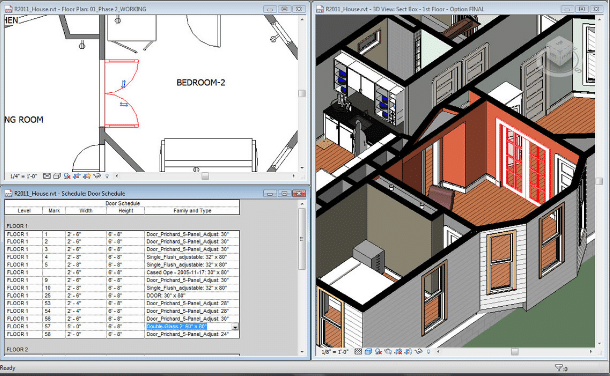Click the 3D view horizontal scrollbar thumb
This screenshot has width=610, height=376.
click(515, 352)
